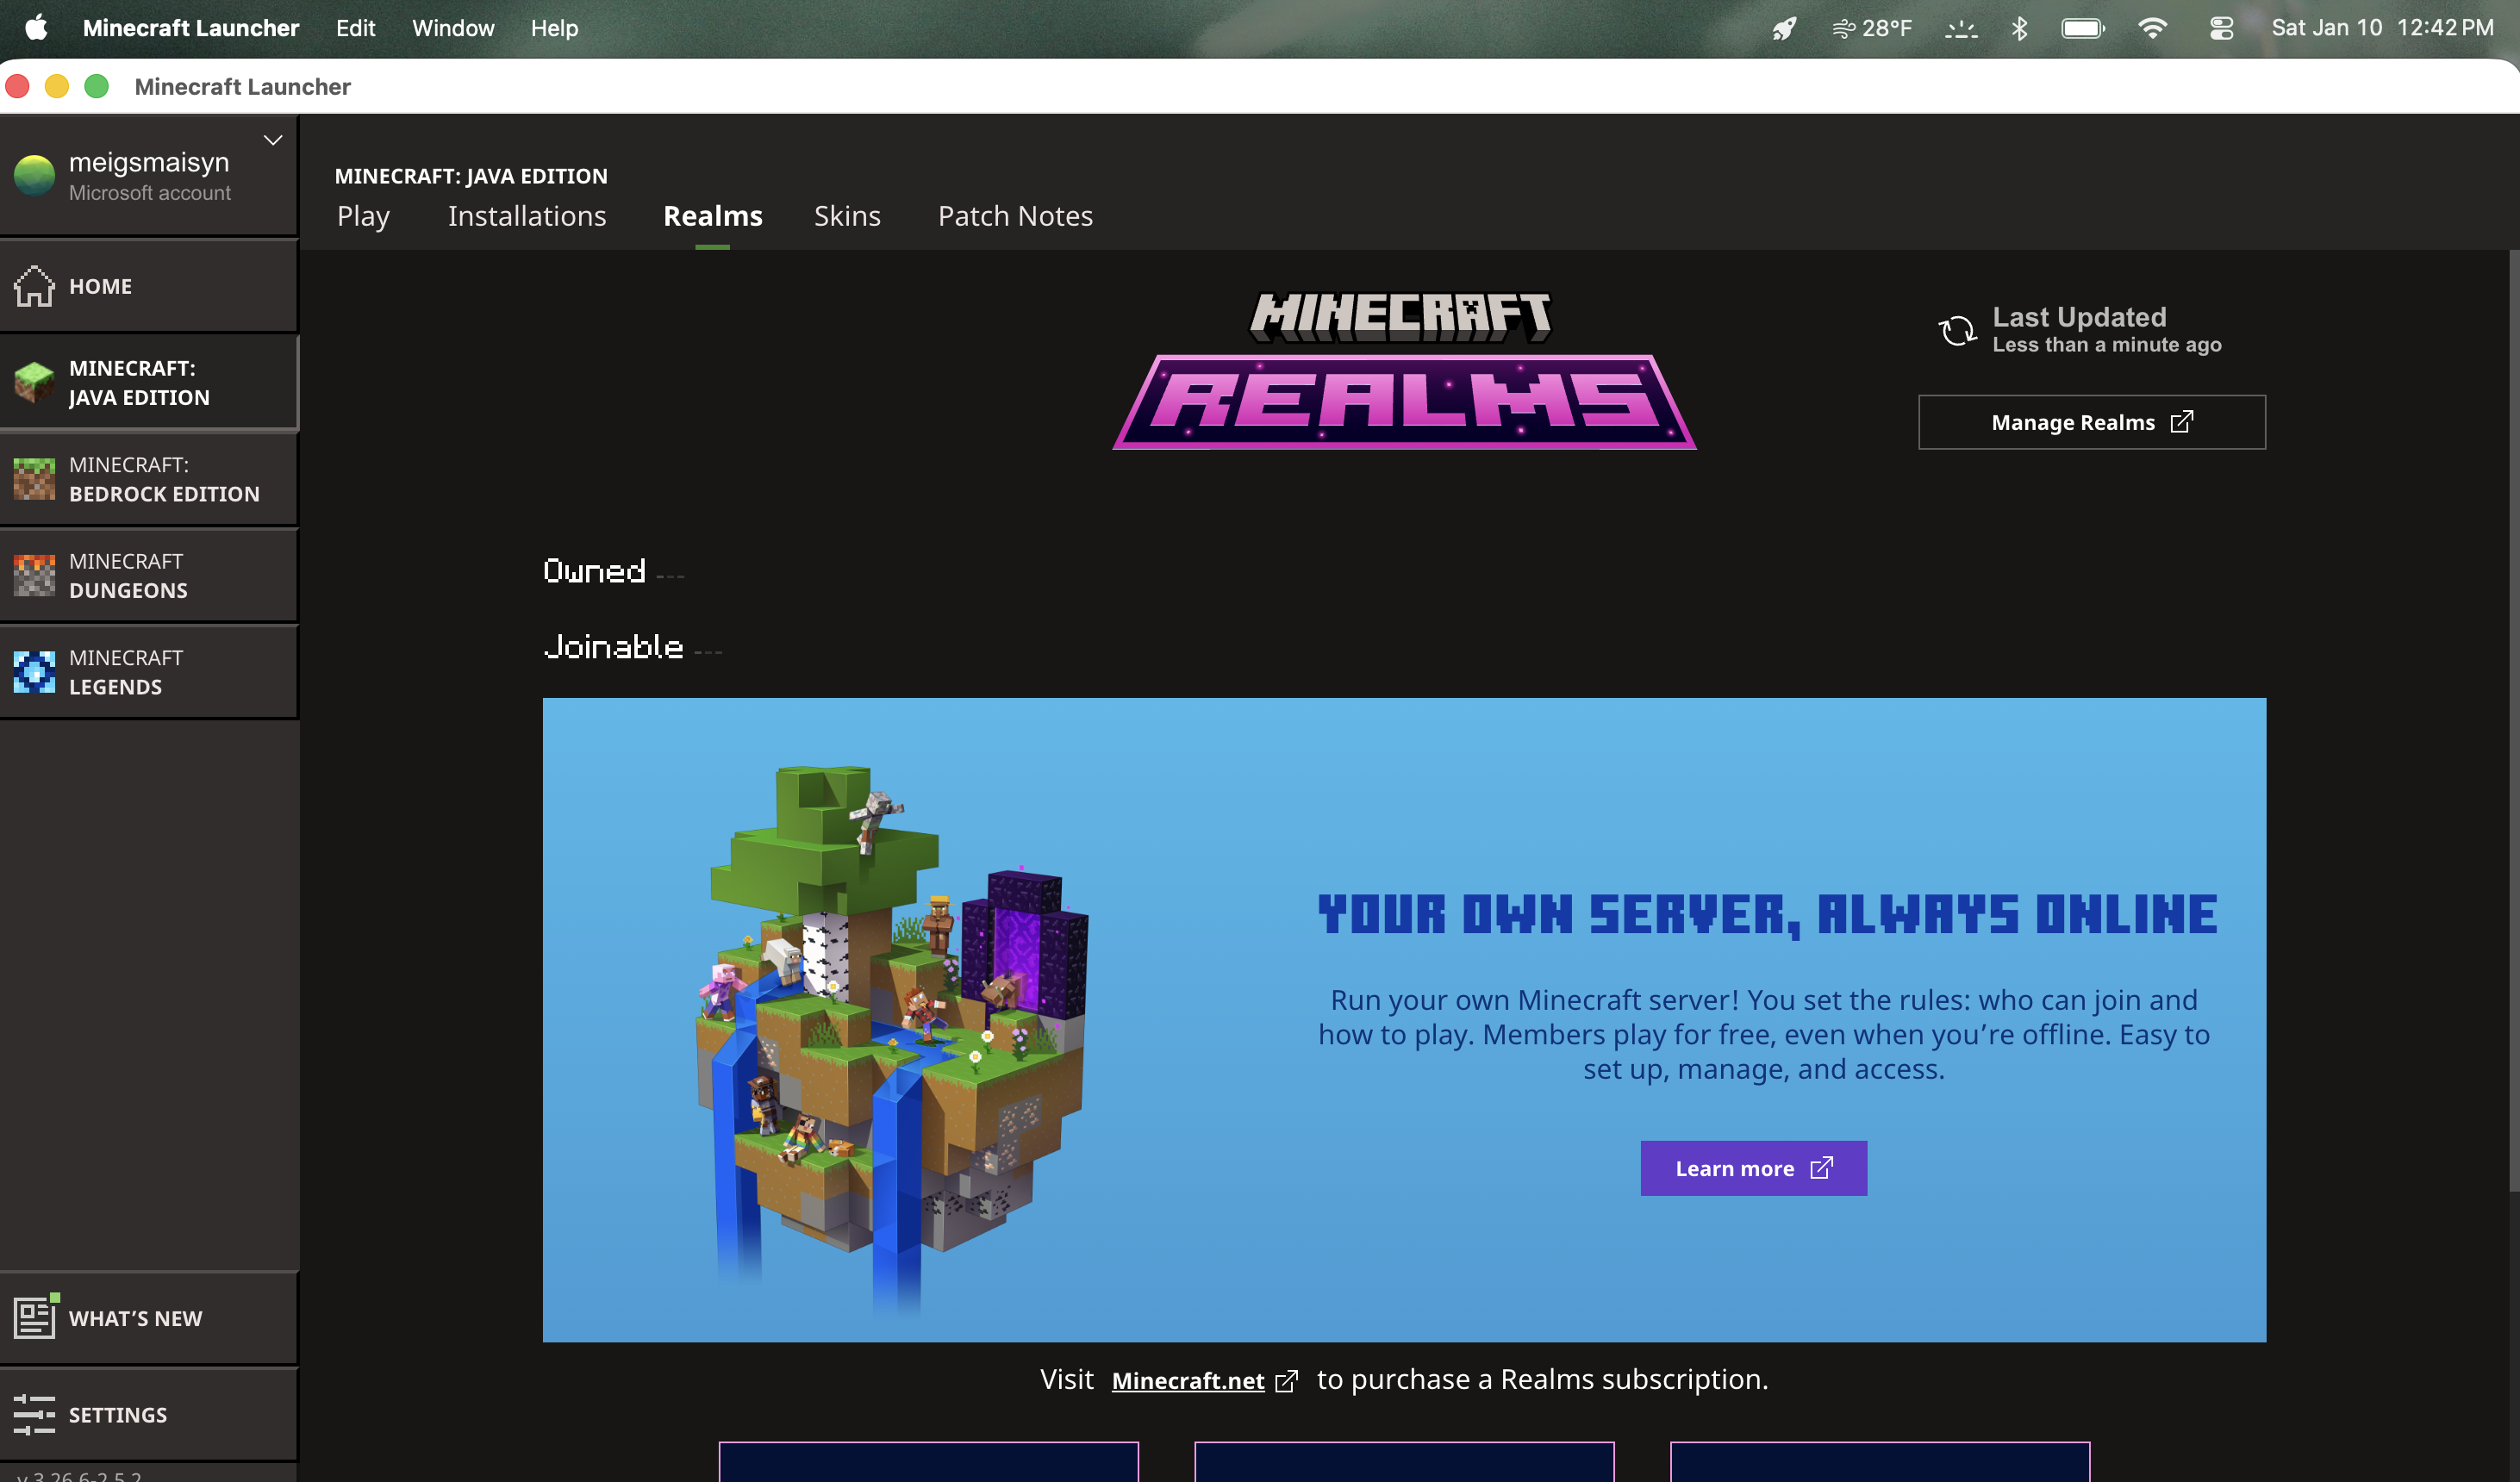Image resolution: width=2520 pixels, height=1482 pixels.
Task: Click the vertical scrollbar on right edge
Action: [2513, 720]
